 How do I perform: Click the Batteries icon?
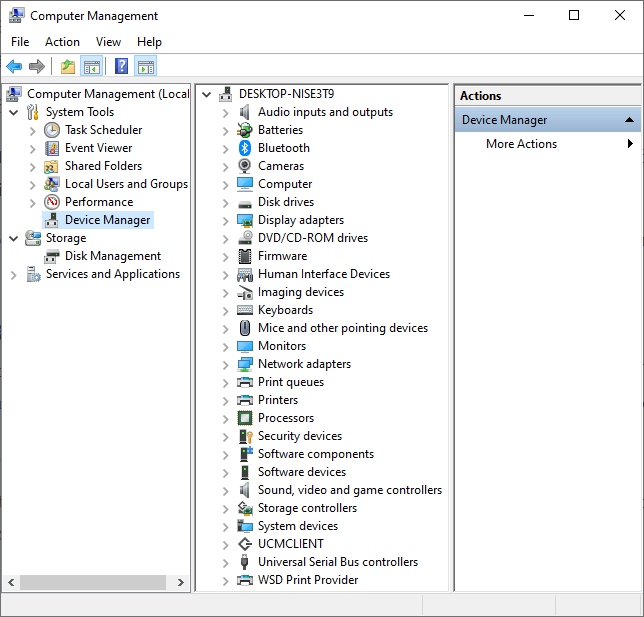pyautogui.click(x=245, y=130)
